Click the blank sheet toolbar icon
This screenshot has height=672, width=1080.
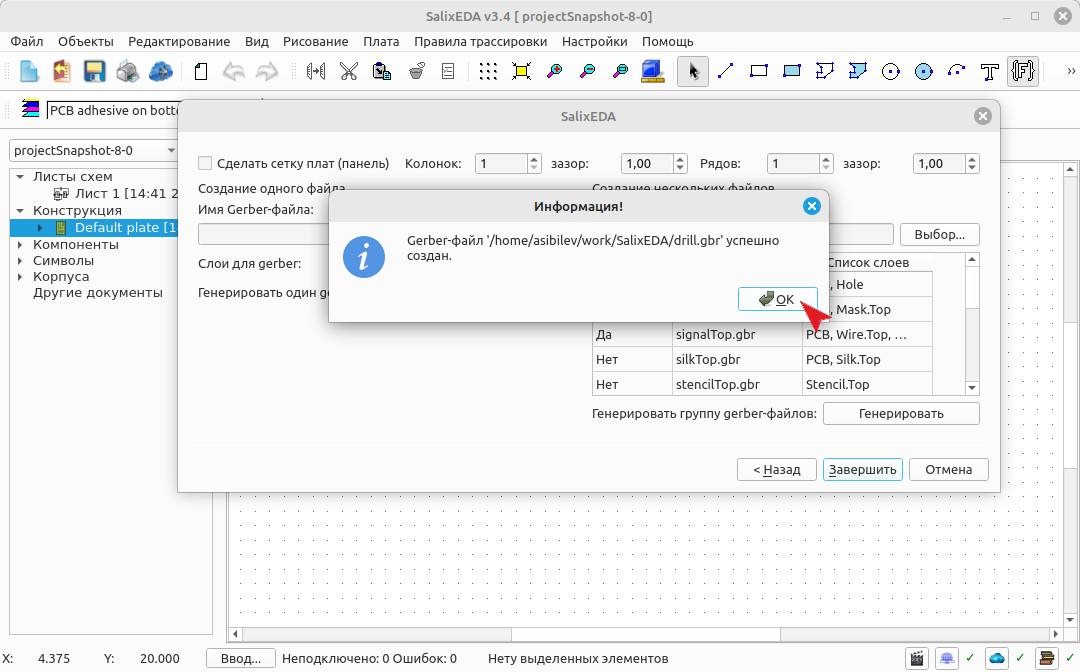pyautogui.click(x=201, y=71)
